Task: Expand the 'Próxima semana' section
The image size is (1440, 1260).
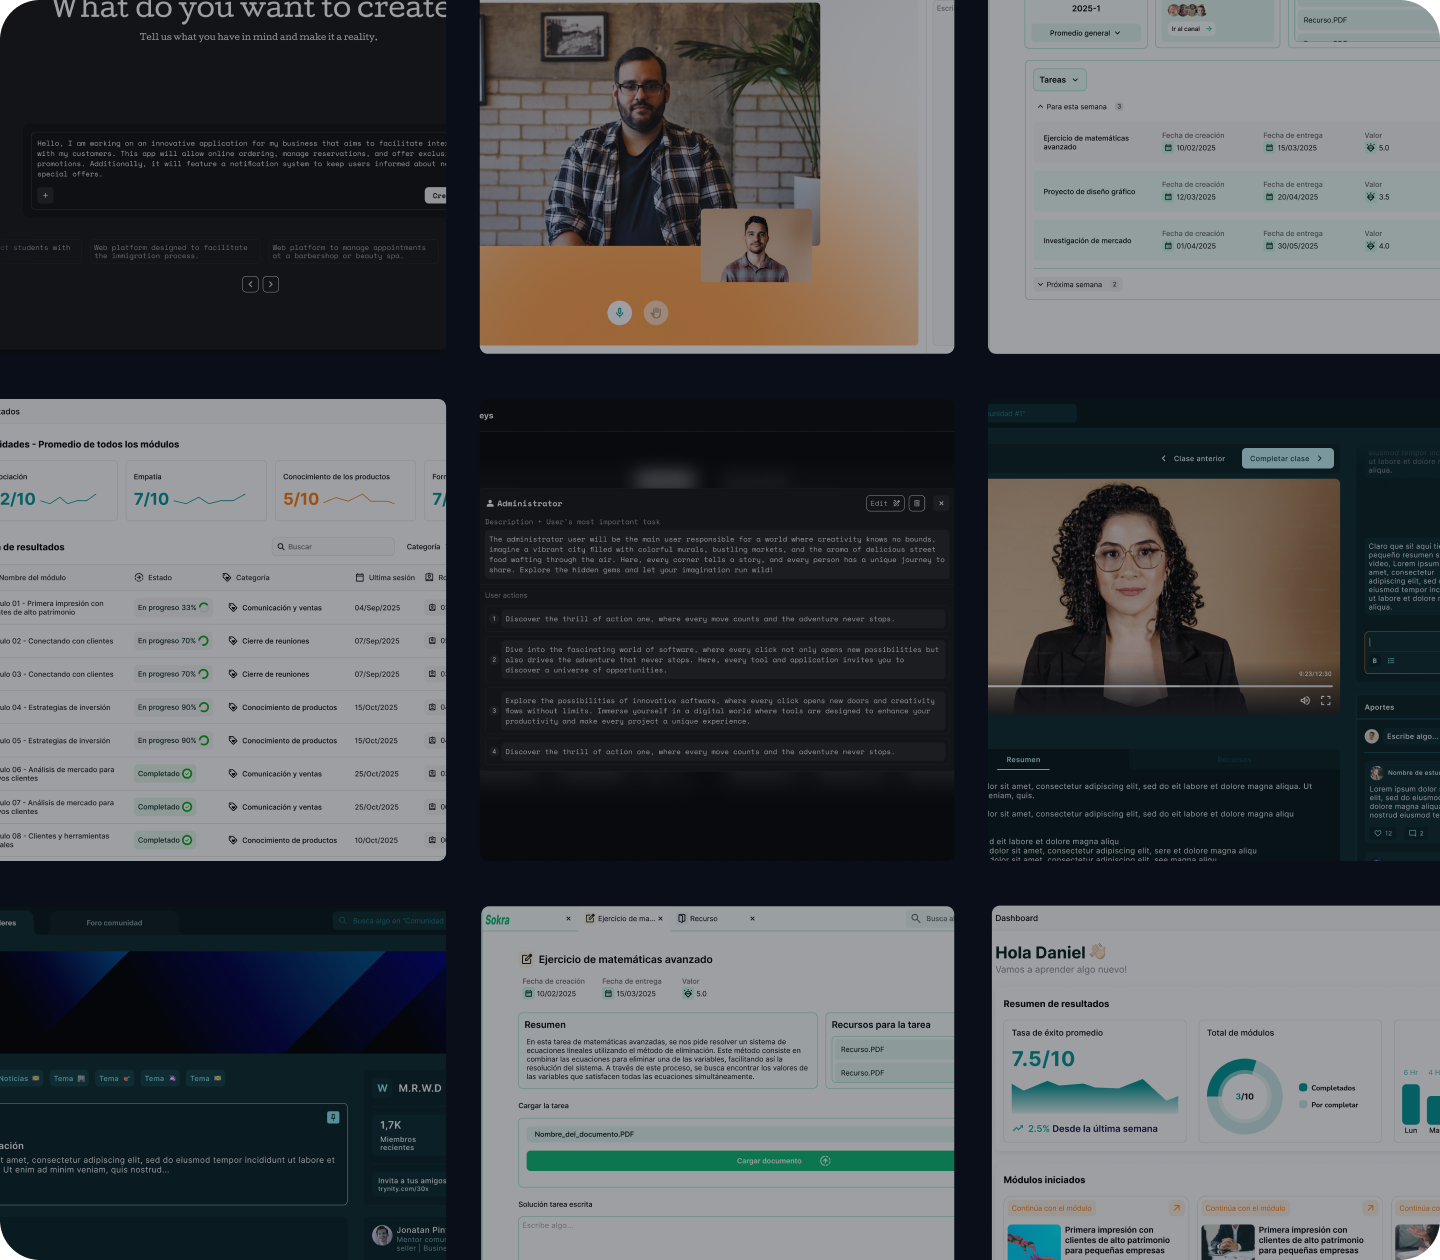Action: click(x=1040, y=285)
